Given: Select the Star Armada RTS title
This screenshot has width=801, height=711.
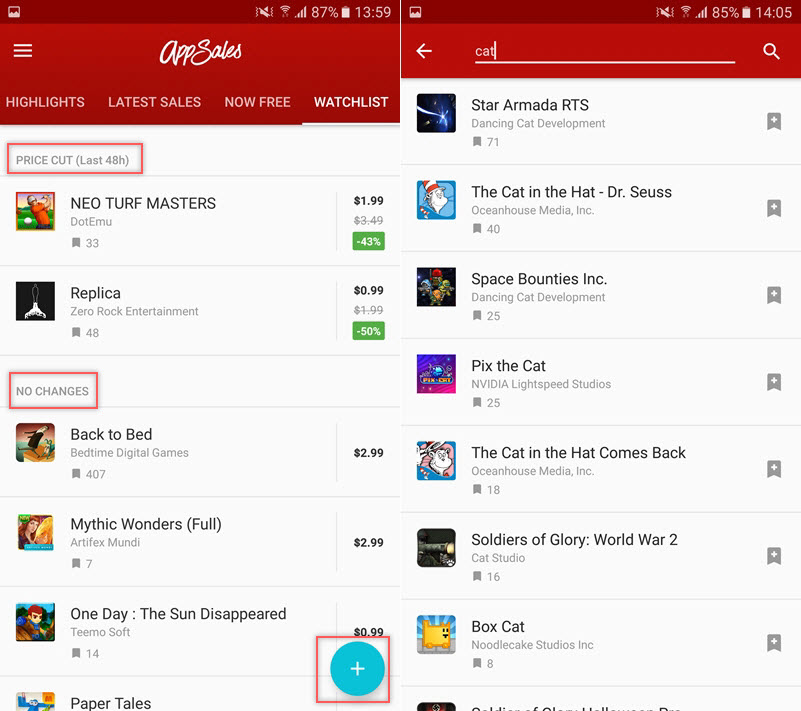Looking at the screenshot, I should click(530, 105).
